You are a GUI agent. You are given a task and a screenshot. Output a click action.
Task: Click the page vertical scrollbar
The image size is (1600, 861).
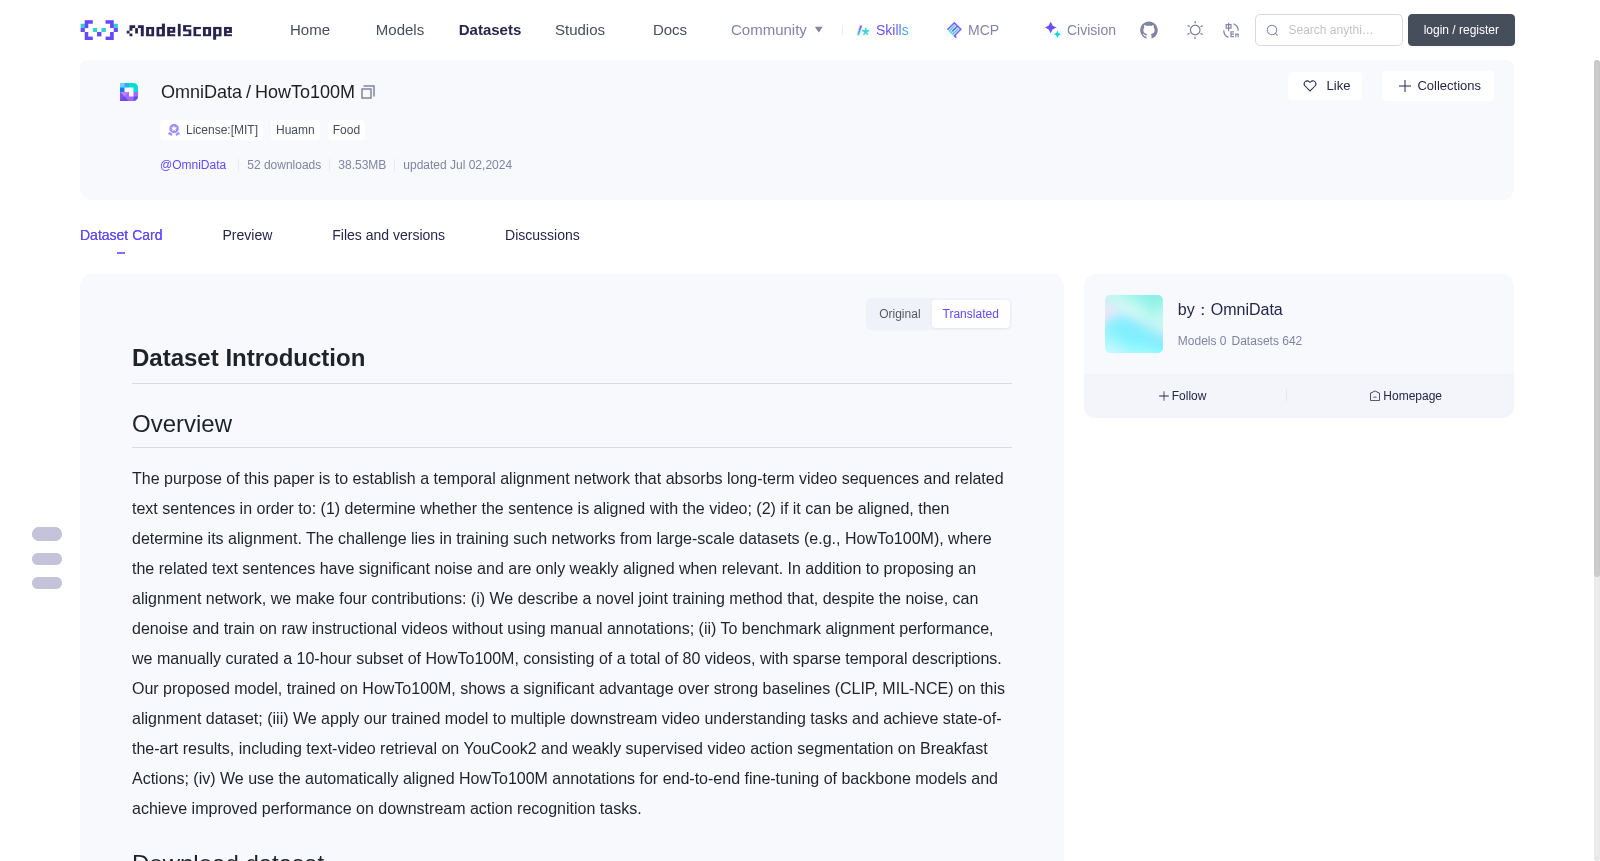click(1596, 318)
